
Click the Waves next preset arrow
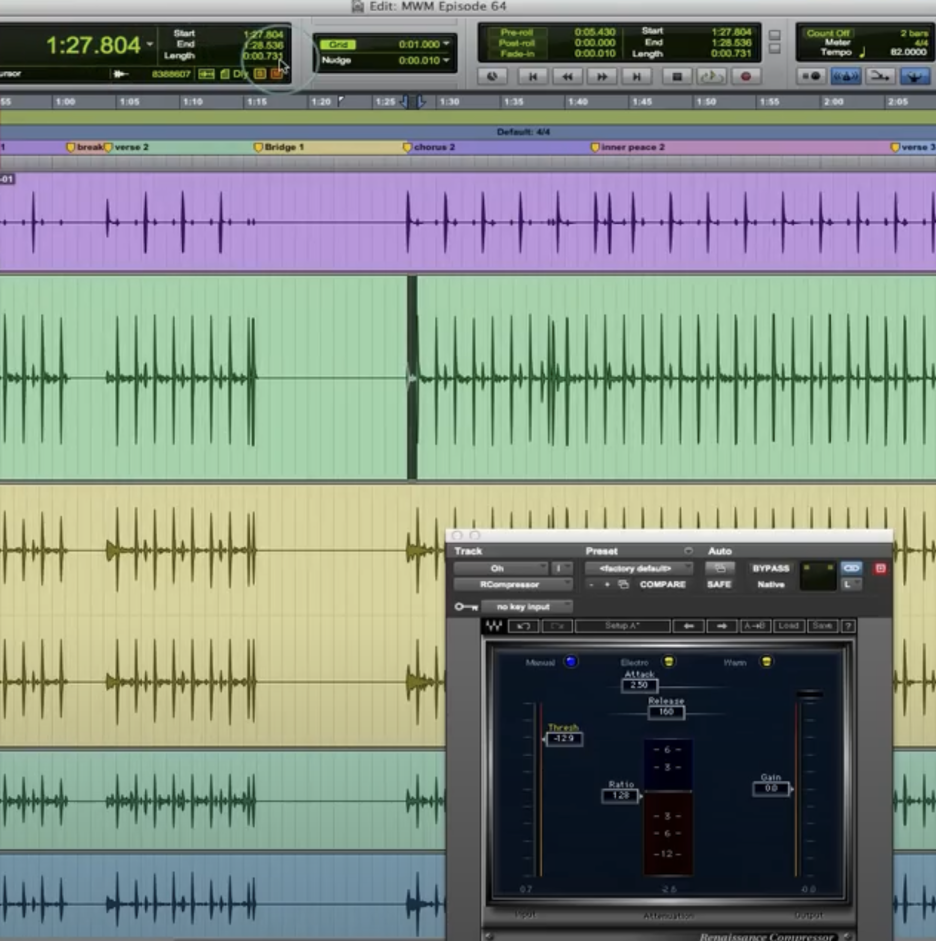point(722,626)
